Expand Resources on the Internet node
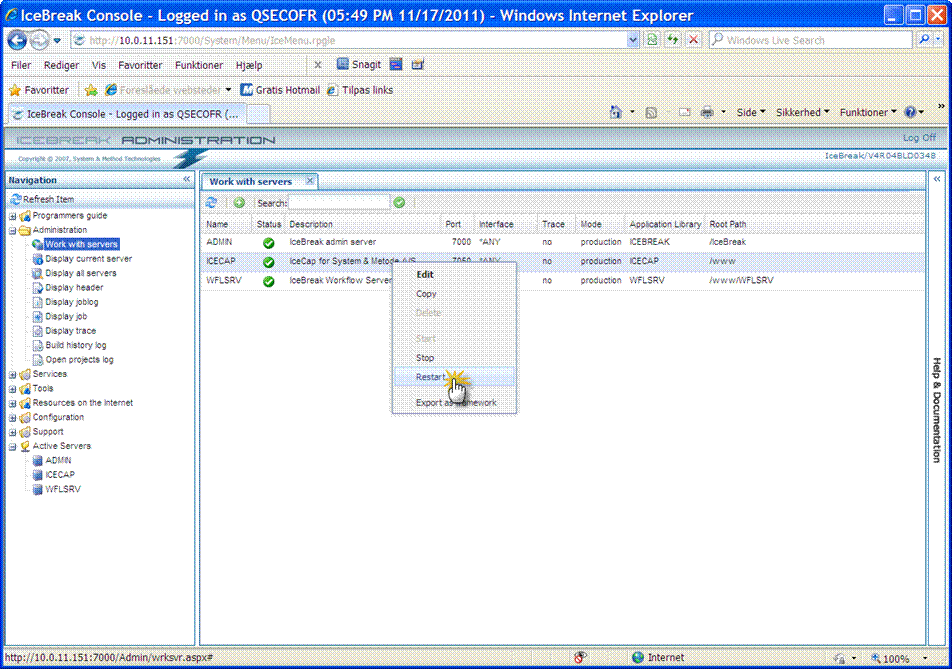 12,404
